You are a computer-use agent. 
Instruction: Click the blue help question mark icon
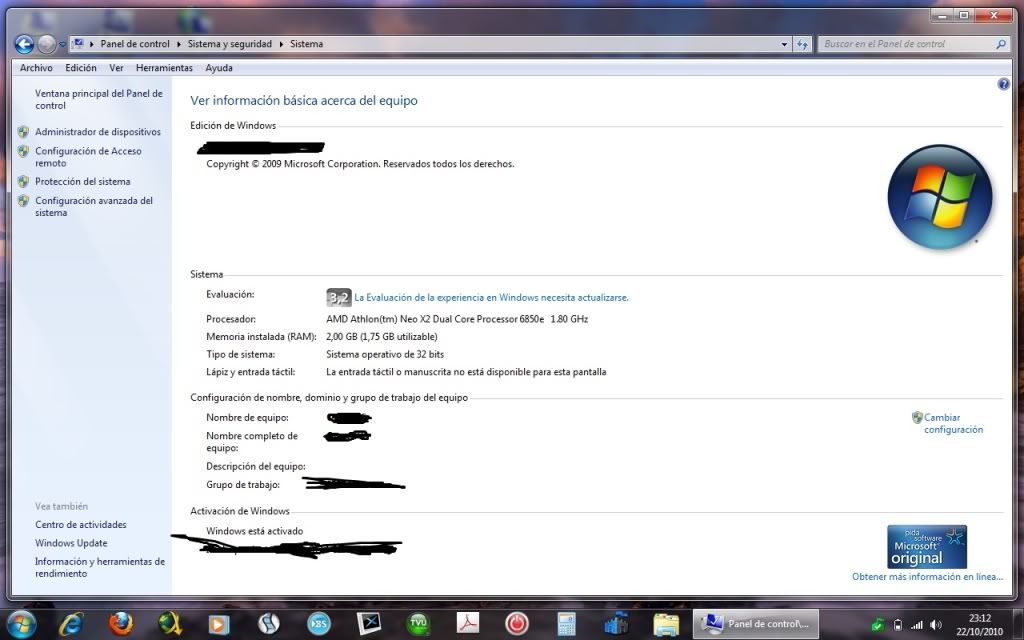pos(1004,84)
